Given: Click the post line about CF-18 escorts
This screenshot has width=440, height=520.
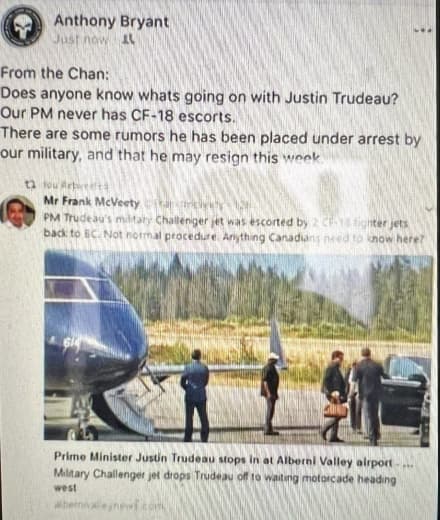Looking at the screenshot, I should click(117, 115).
